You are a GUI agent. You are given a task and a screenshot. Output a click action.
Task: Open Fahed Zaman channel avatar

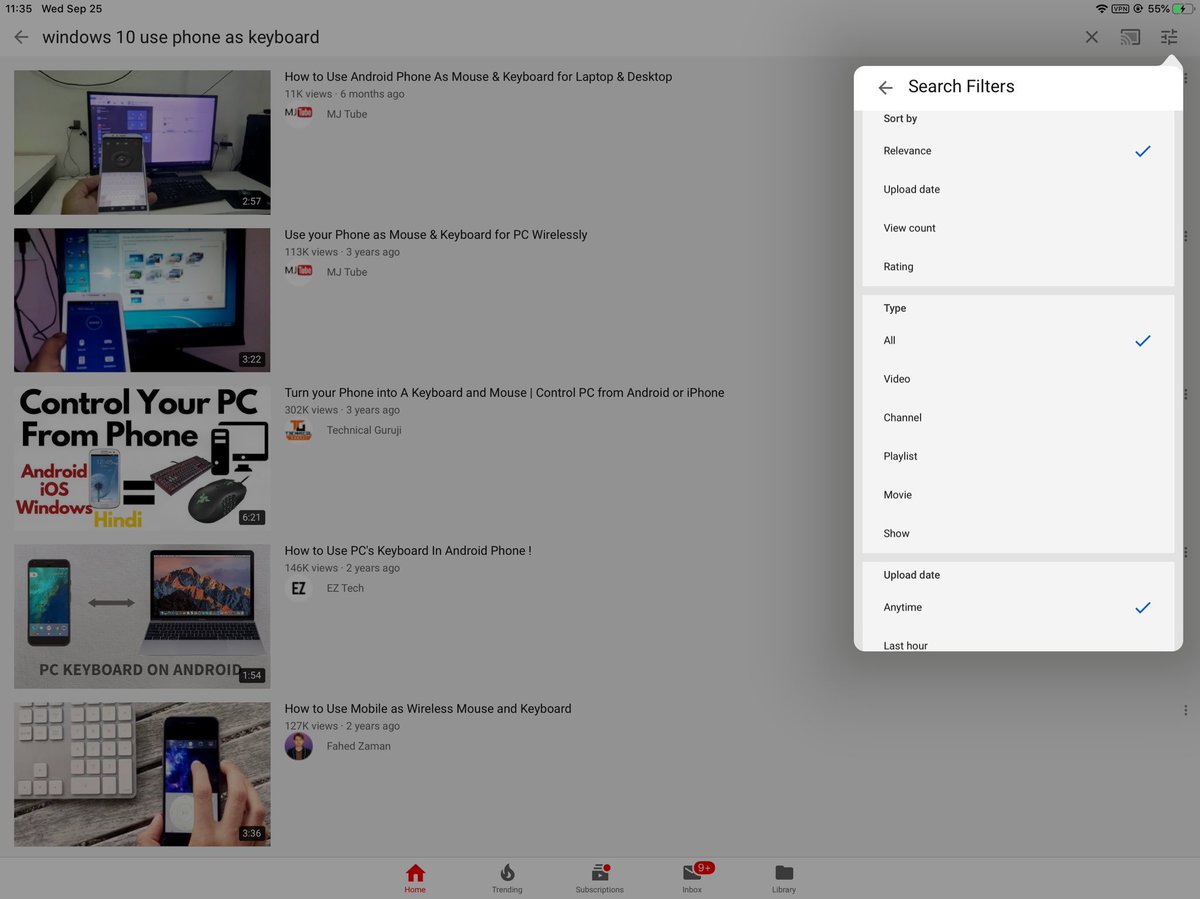click(x=298, y=746)
